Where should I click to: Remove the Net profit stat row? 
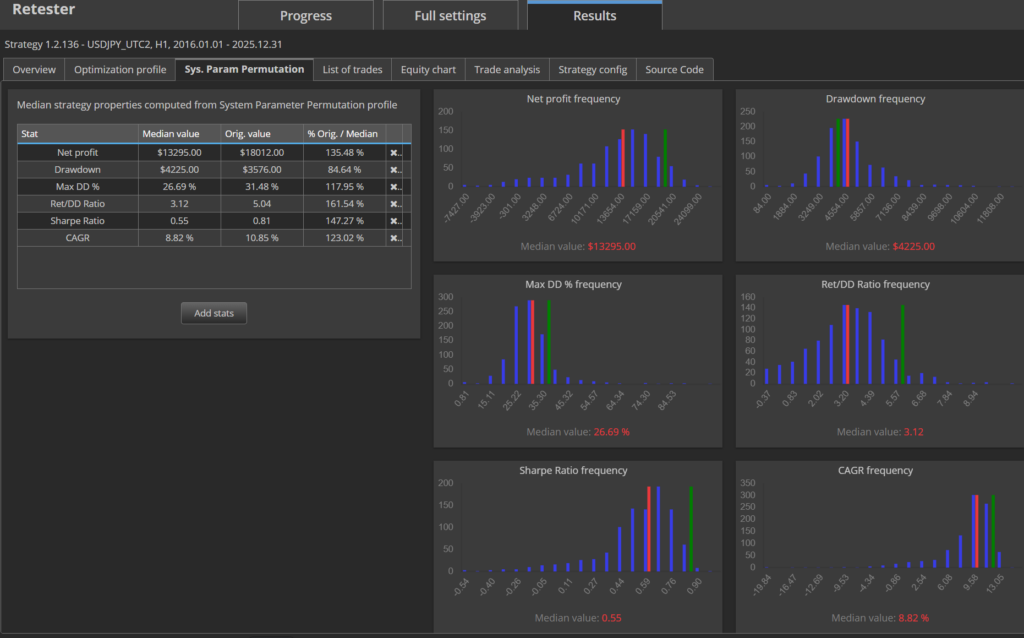(x=394, y=153)
